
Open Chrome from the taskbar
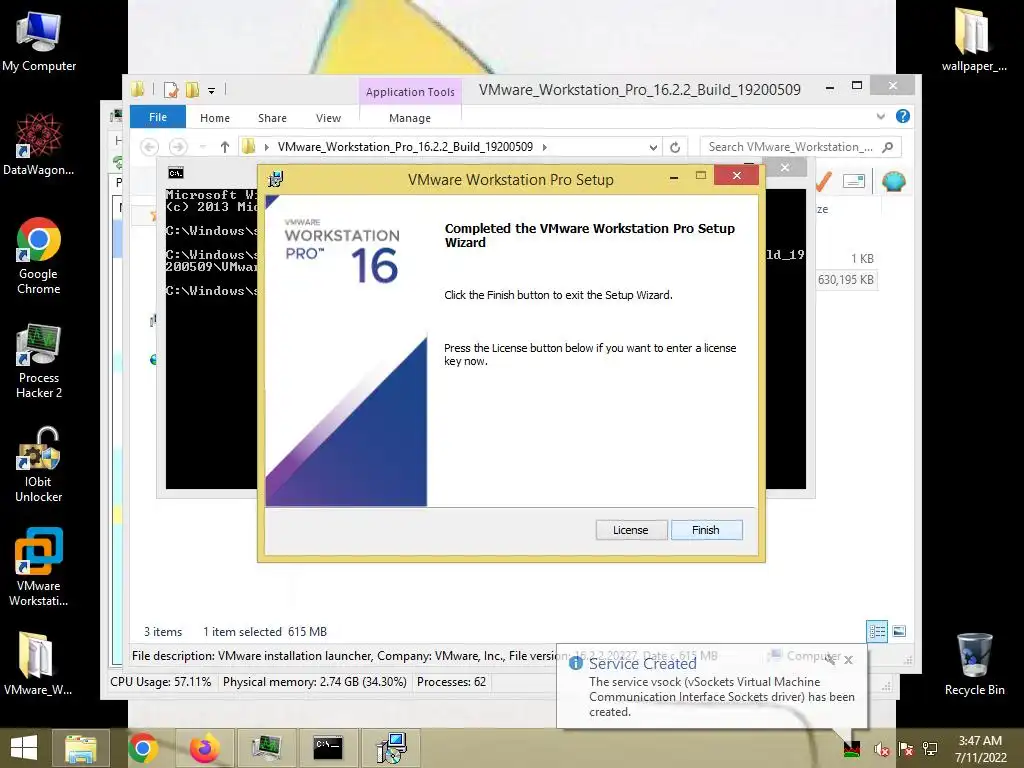coord(143,748)
